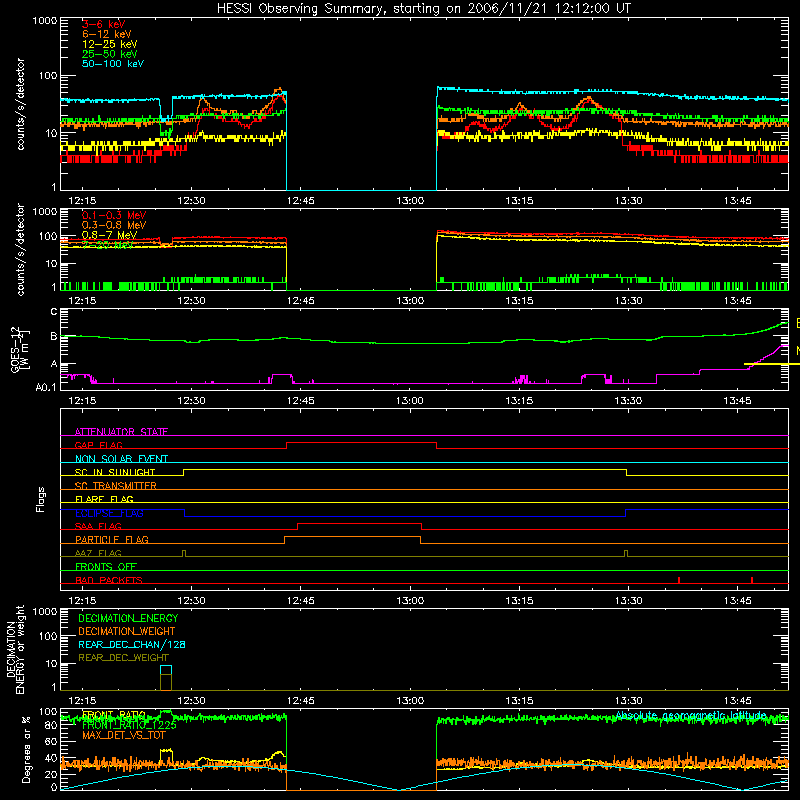Click "13:15" under the decimation panel
The height and width of the screenshot is (800, 800).
pyautogui.click(x=519, y=701)
